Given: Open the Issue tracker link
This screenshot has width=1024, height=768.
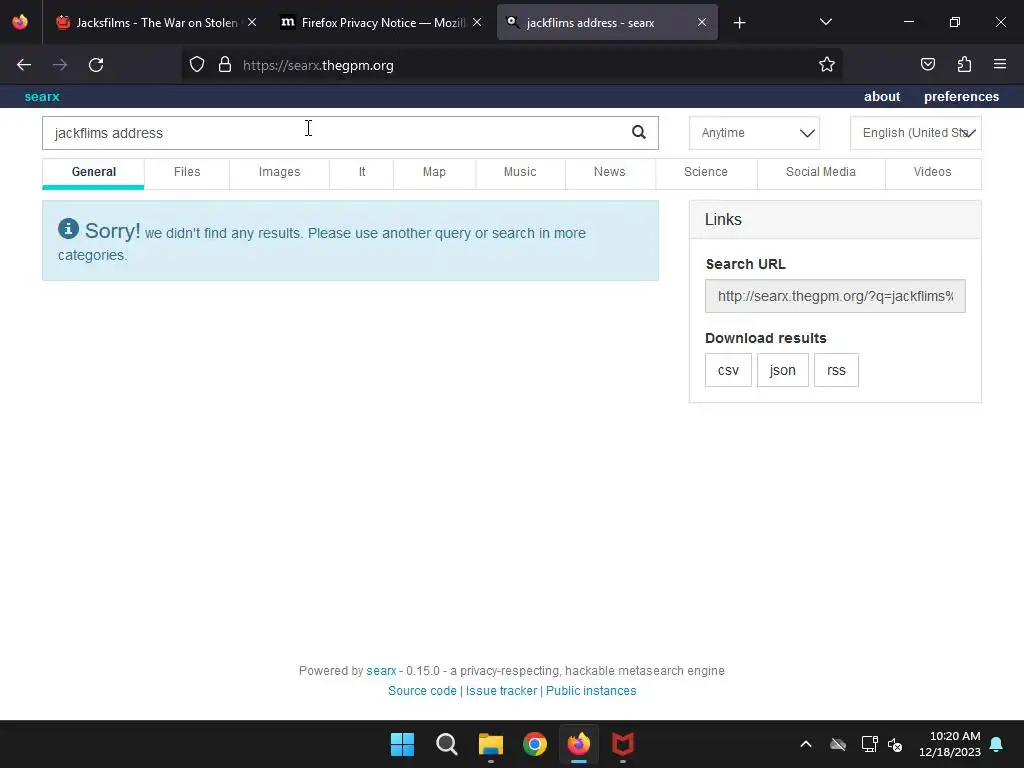Looking at the screenshot, I should click(501, 691).
